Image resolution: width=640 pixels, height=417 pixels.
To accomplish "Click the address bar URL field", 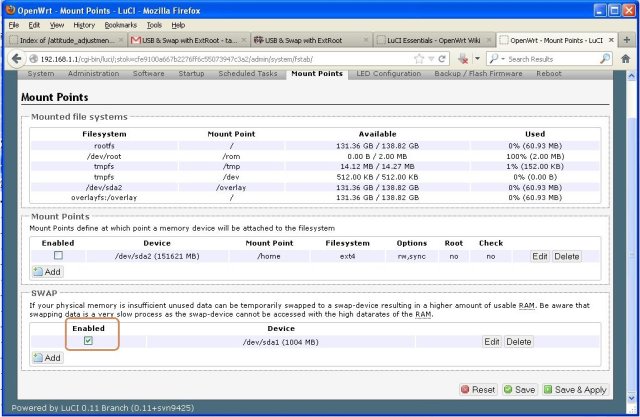I will [x=230, y=59].
